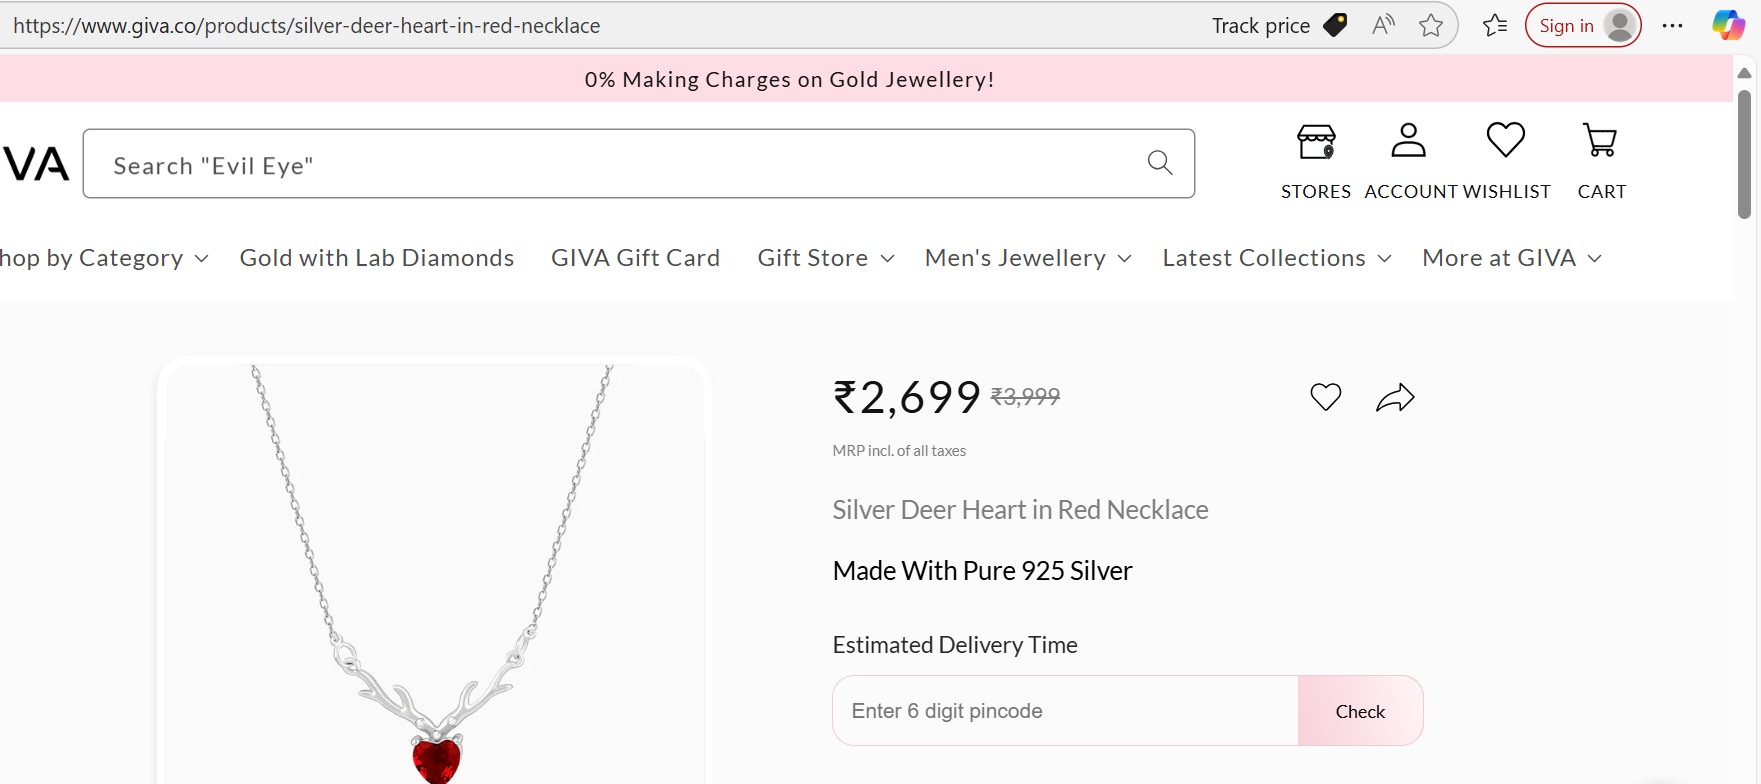Toggle browser read aloud icon
The image size is (1761, 784).
(x=1384, y=25)
